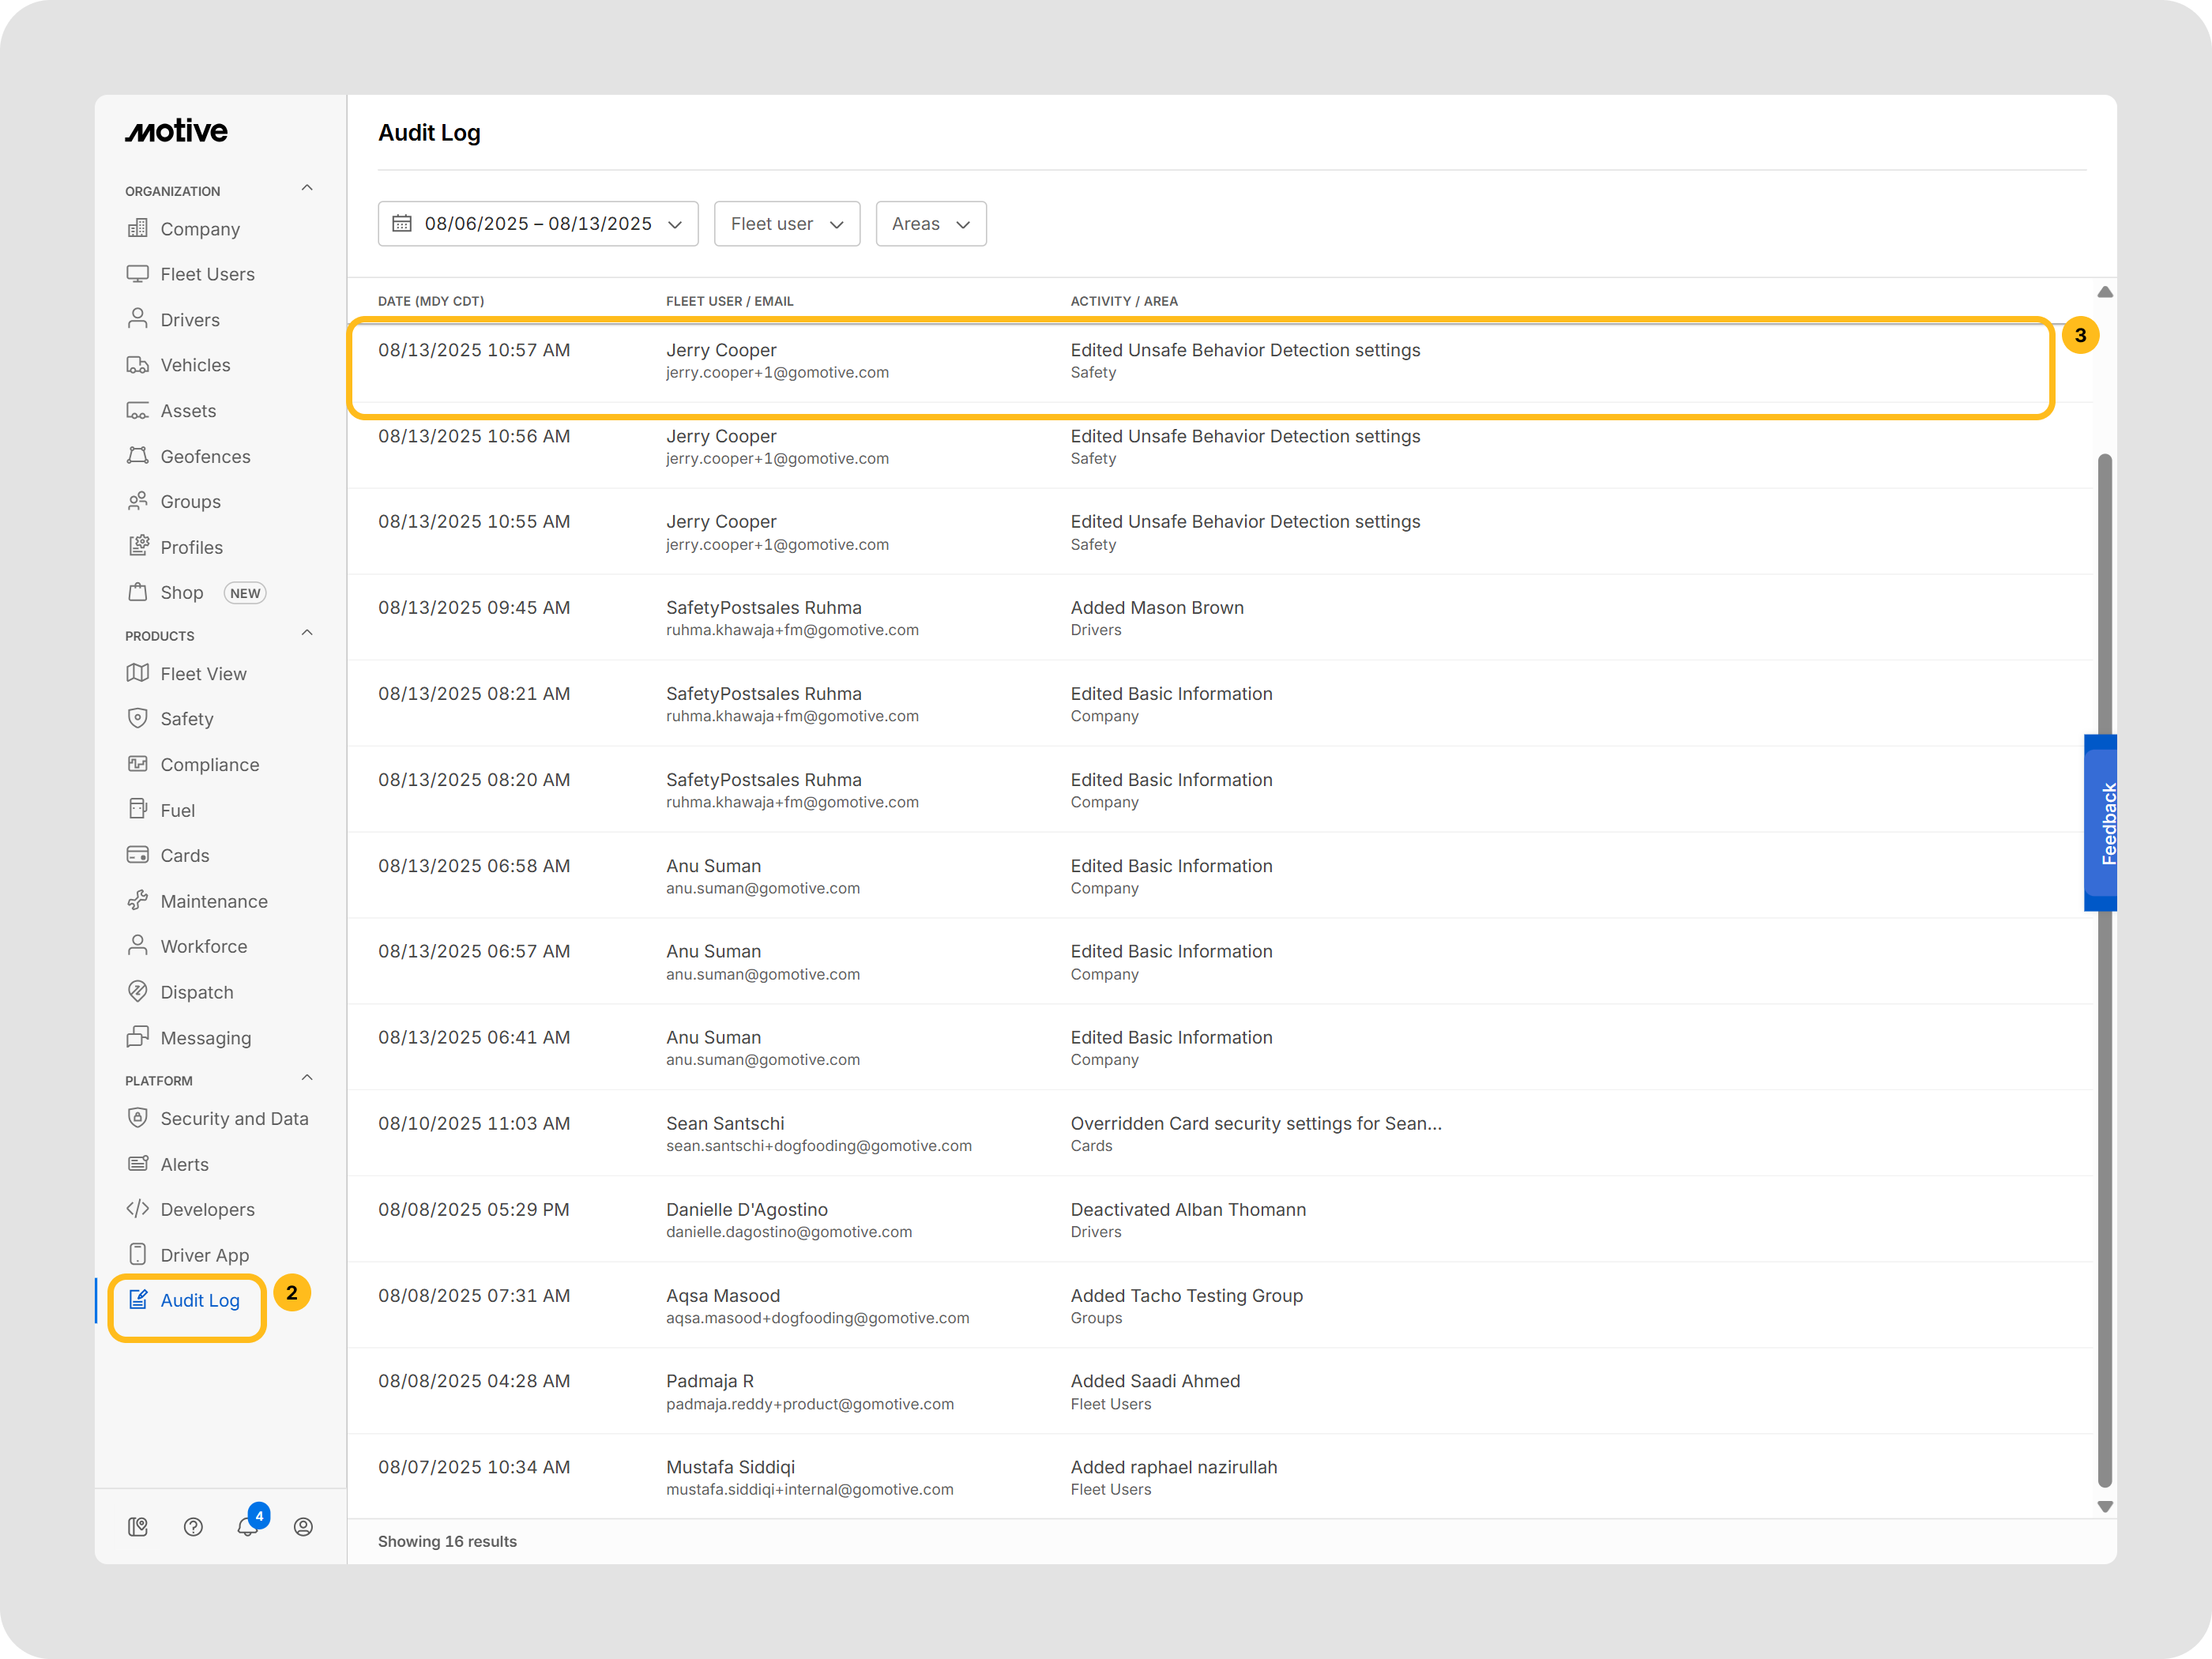Click the Safety shield icon
Screen dimensions: 2212x1659
[x=138, y=718]
